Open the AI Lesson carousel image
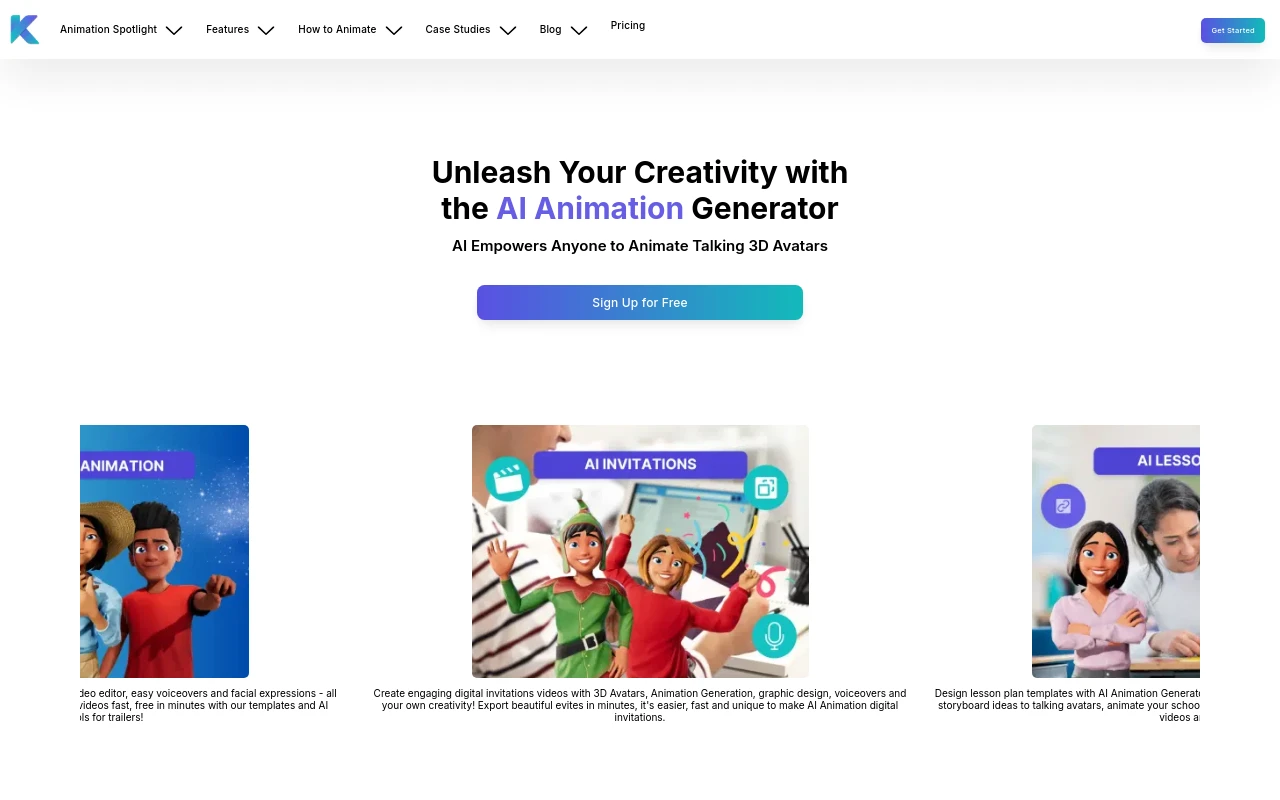This screenshot has height=800, width=1280. click(x=1116, y=552)
